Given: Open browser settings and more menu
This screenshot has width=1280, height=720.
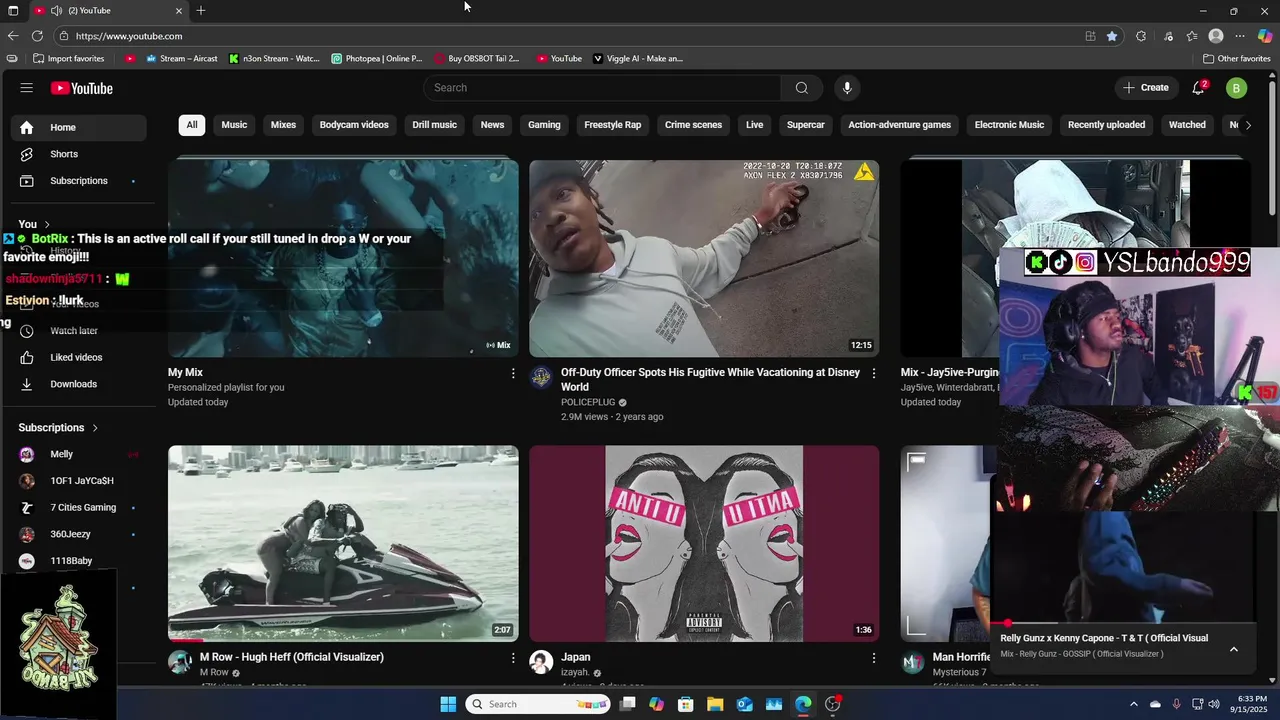Looking at the screenshot, I should coord(1241,36).
